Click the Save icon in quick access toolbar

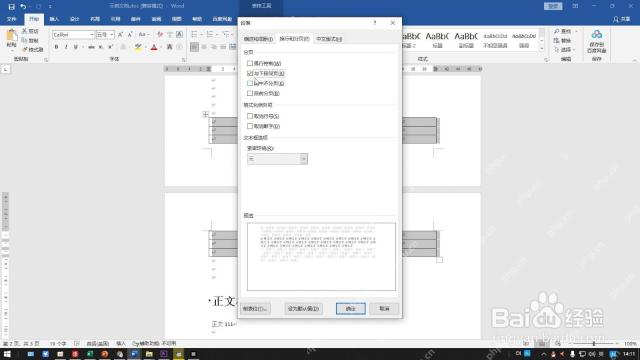coord(11,7)
